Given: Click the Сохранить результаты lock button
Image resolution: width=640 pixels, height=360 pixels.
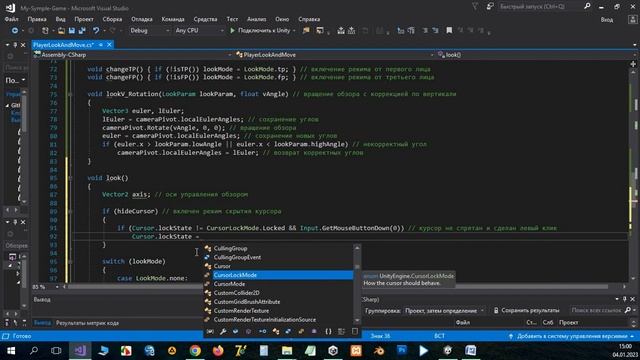Looking at the screenshot, I should [527, 311].
